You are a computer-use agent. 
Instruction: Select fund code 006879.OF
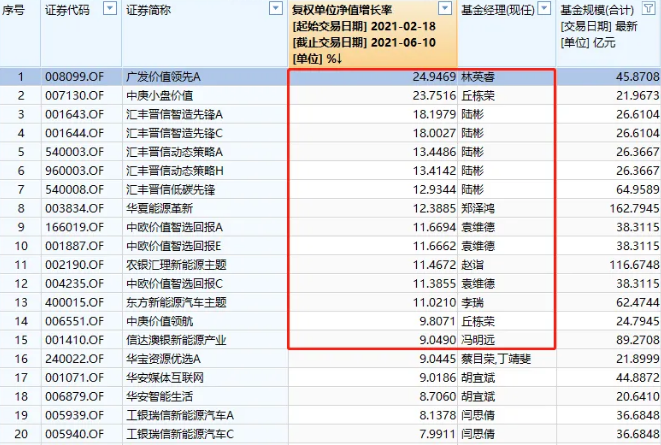[74, 397]
